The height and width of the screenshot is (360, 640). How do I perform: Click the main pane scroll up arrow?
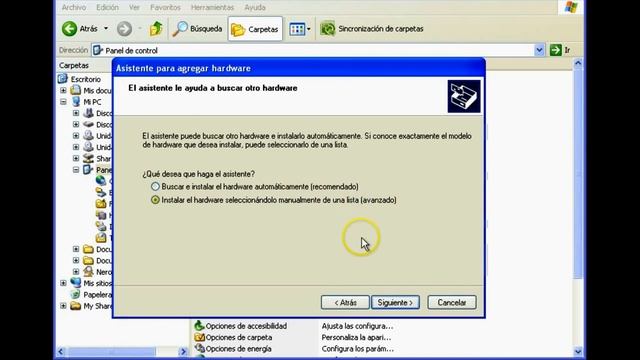(x=578, y=63)
